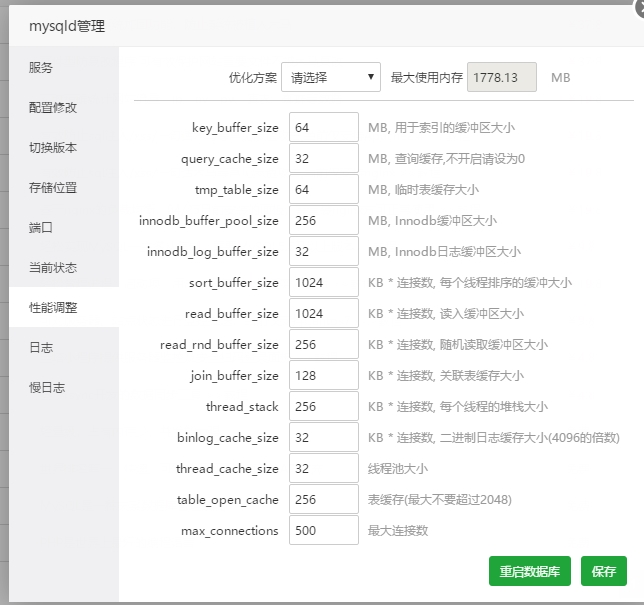This screenshot has width=644, height=605.
Task: Click the thread_stack input field
Action: coord(324,406)
